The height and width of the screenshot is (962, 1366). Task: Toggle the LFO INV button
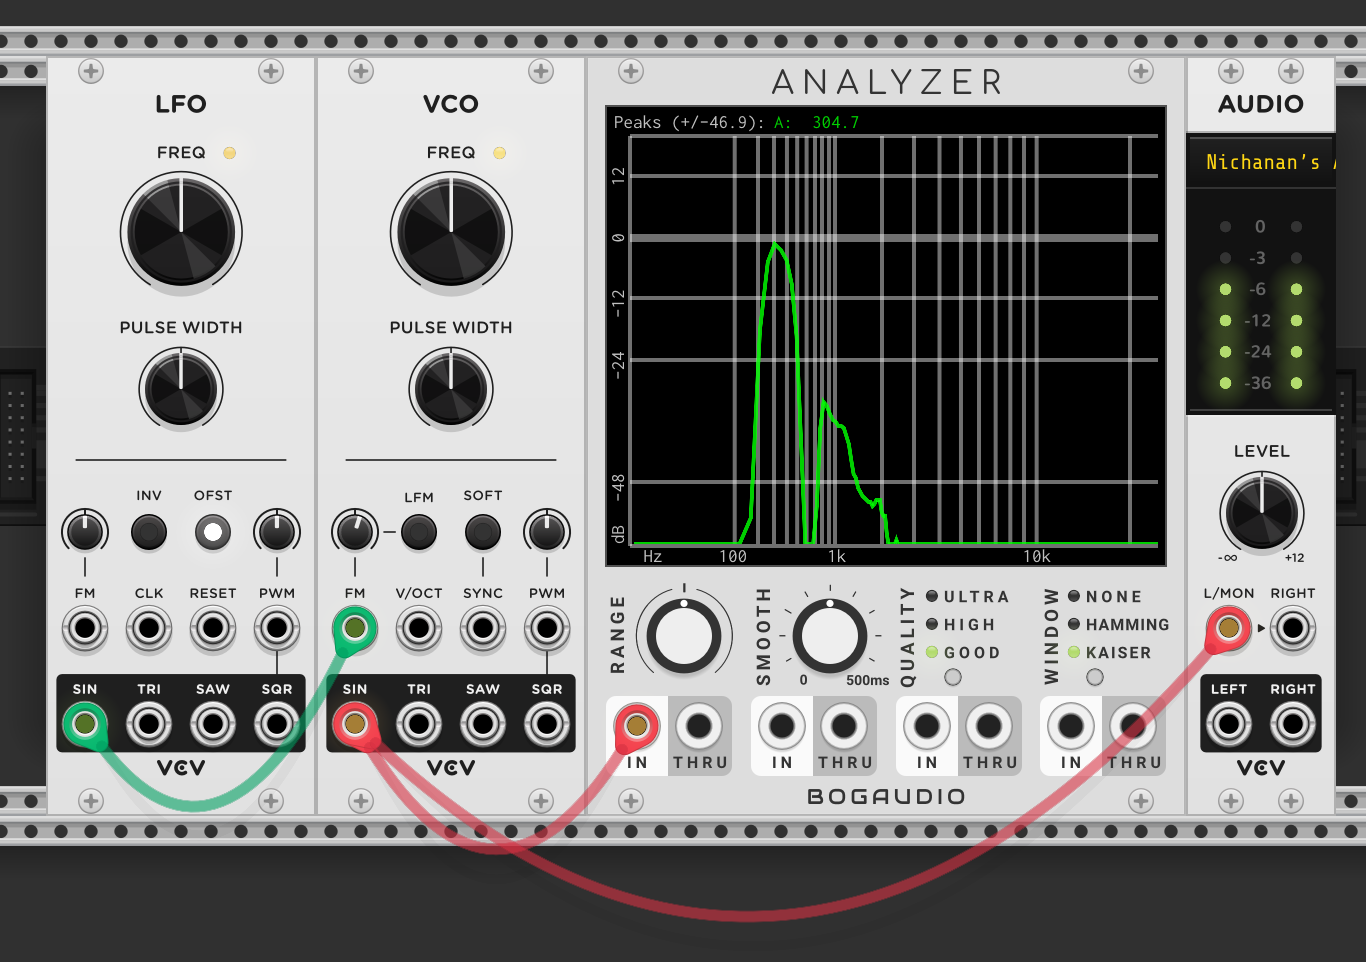(149, 532)
